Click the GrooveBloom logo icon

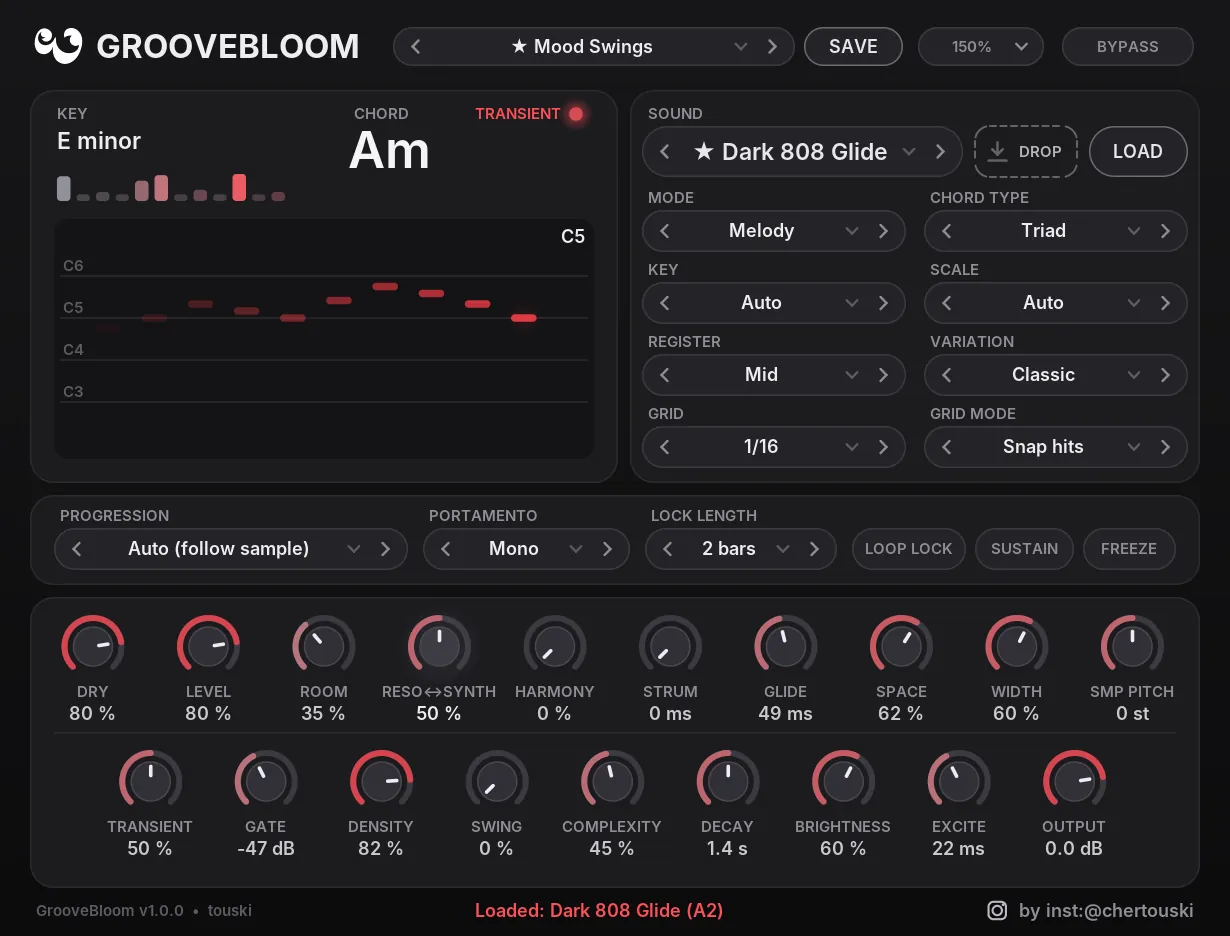(59, 45)
